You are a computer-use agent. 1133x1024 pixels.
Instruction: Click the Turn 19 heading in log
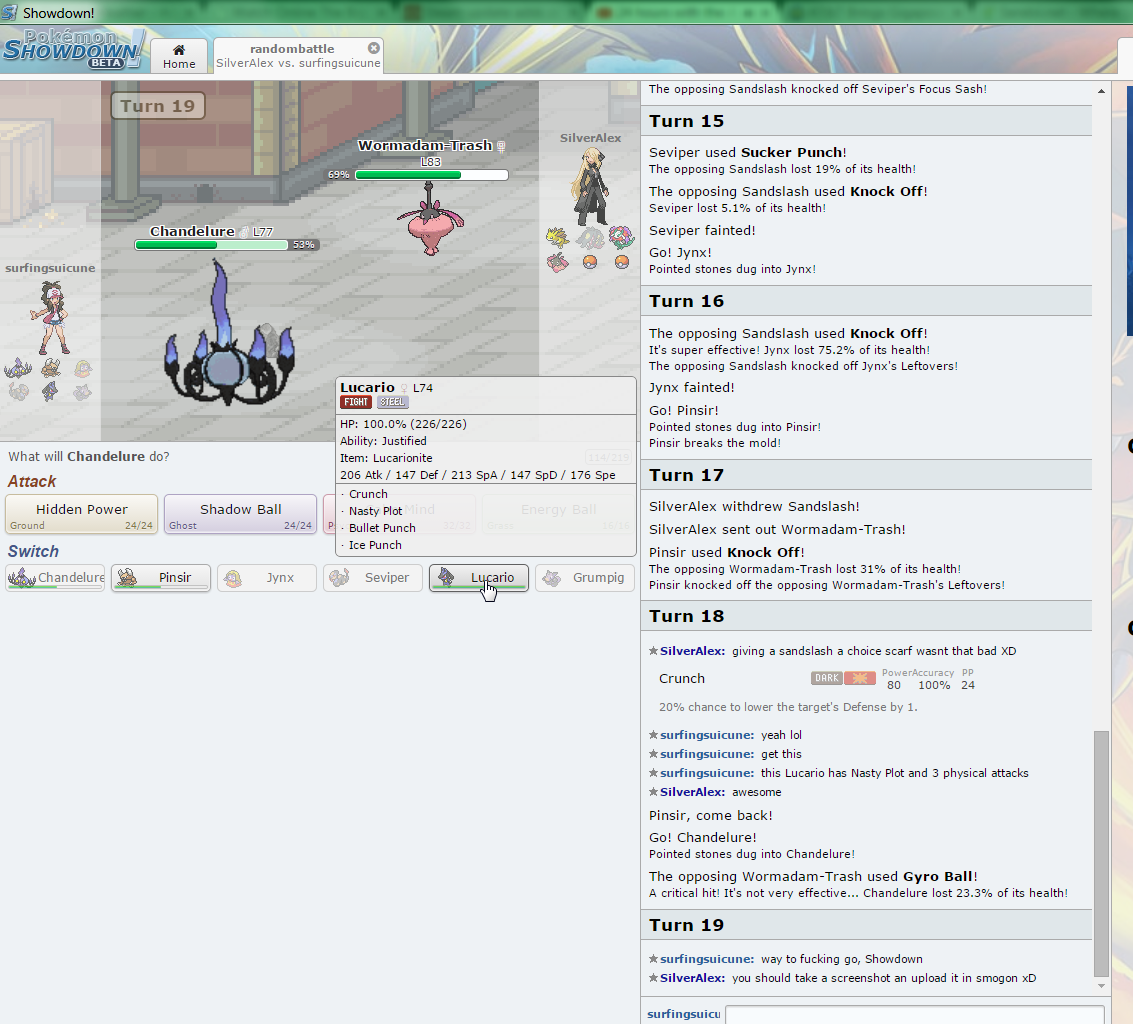click(686, 925)
